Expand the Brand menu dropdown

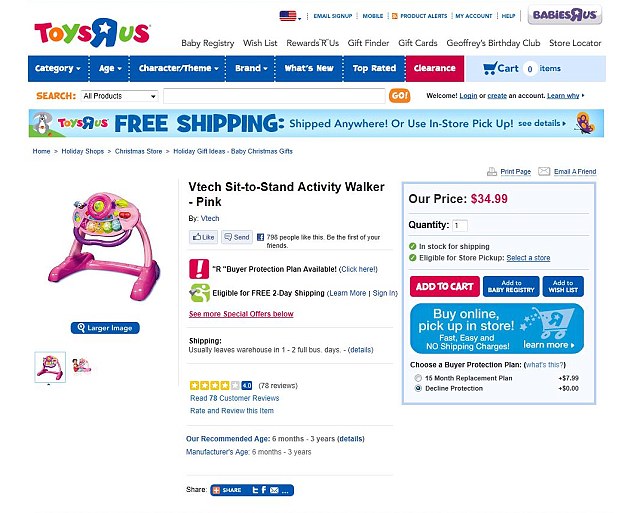[251, 68]
